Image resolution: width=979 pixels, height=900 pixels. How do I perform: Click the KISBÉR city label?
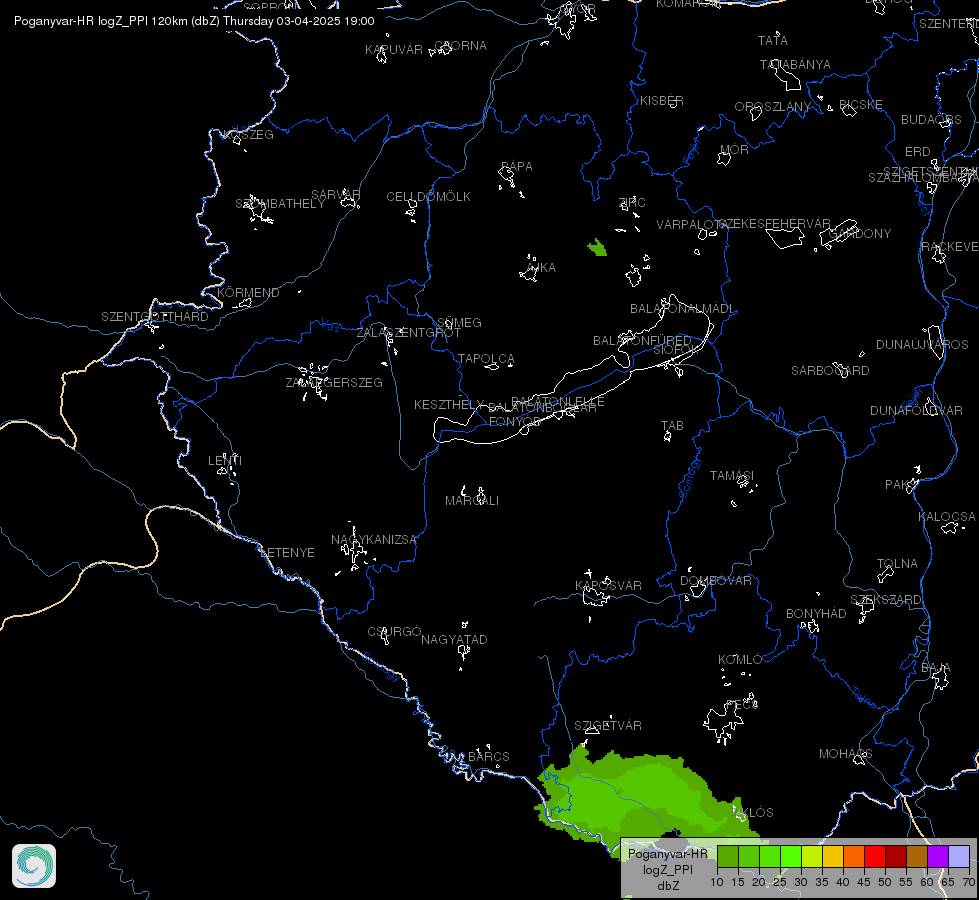click(x=661, y=101)
